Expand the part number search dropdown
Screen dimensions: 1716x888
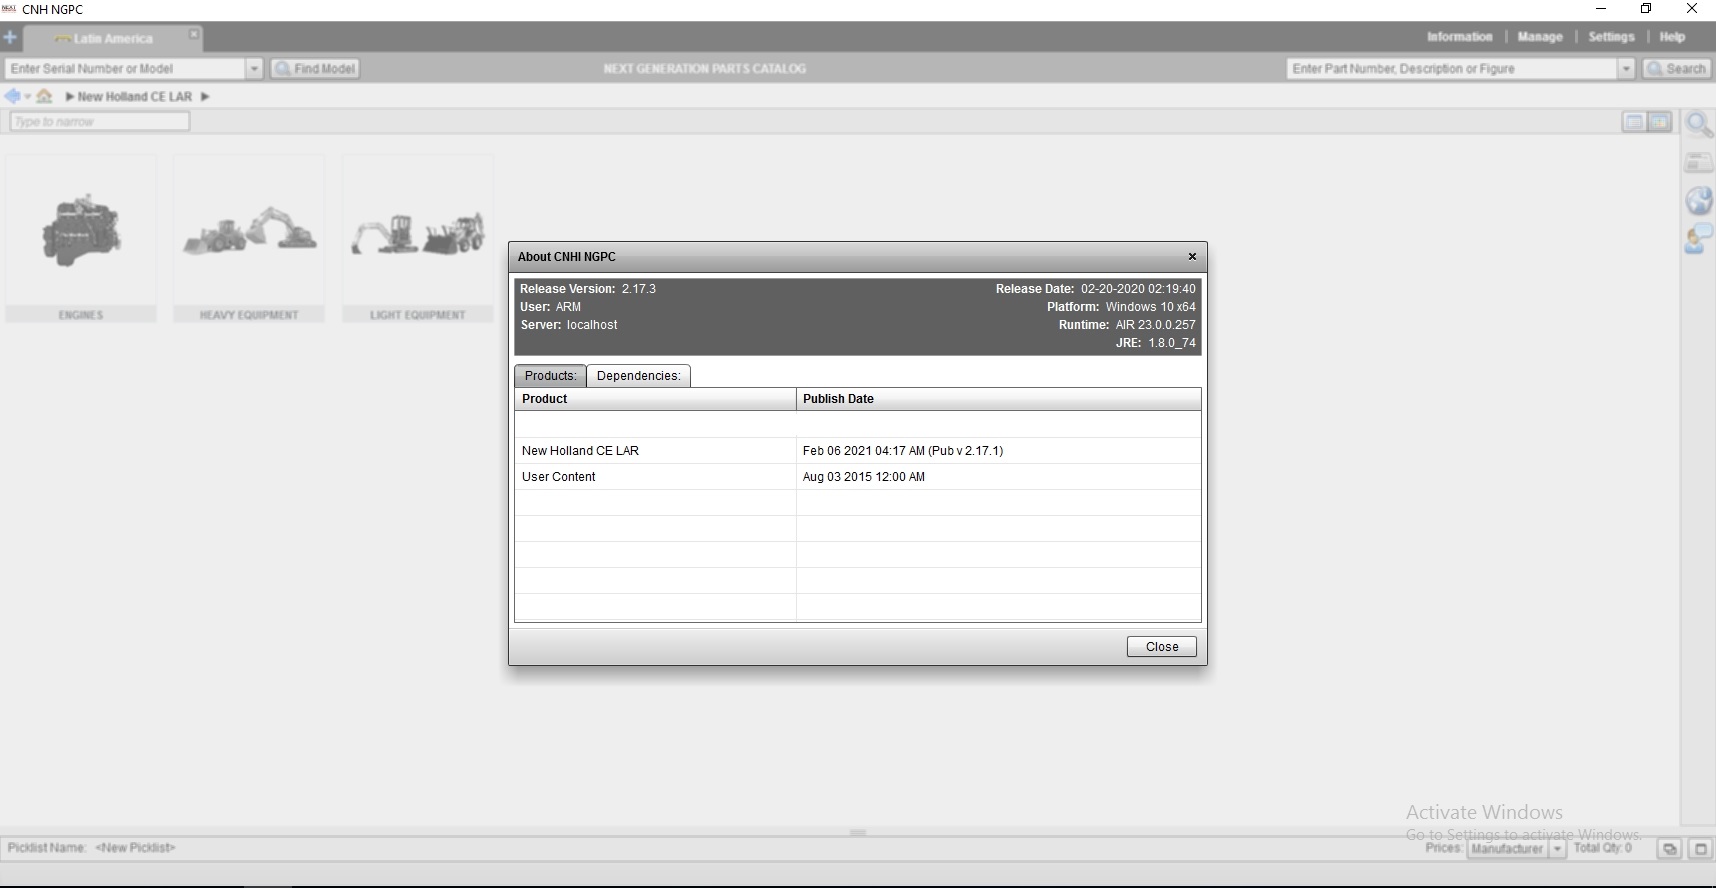1626,69
